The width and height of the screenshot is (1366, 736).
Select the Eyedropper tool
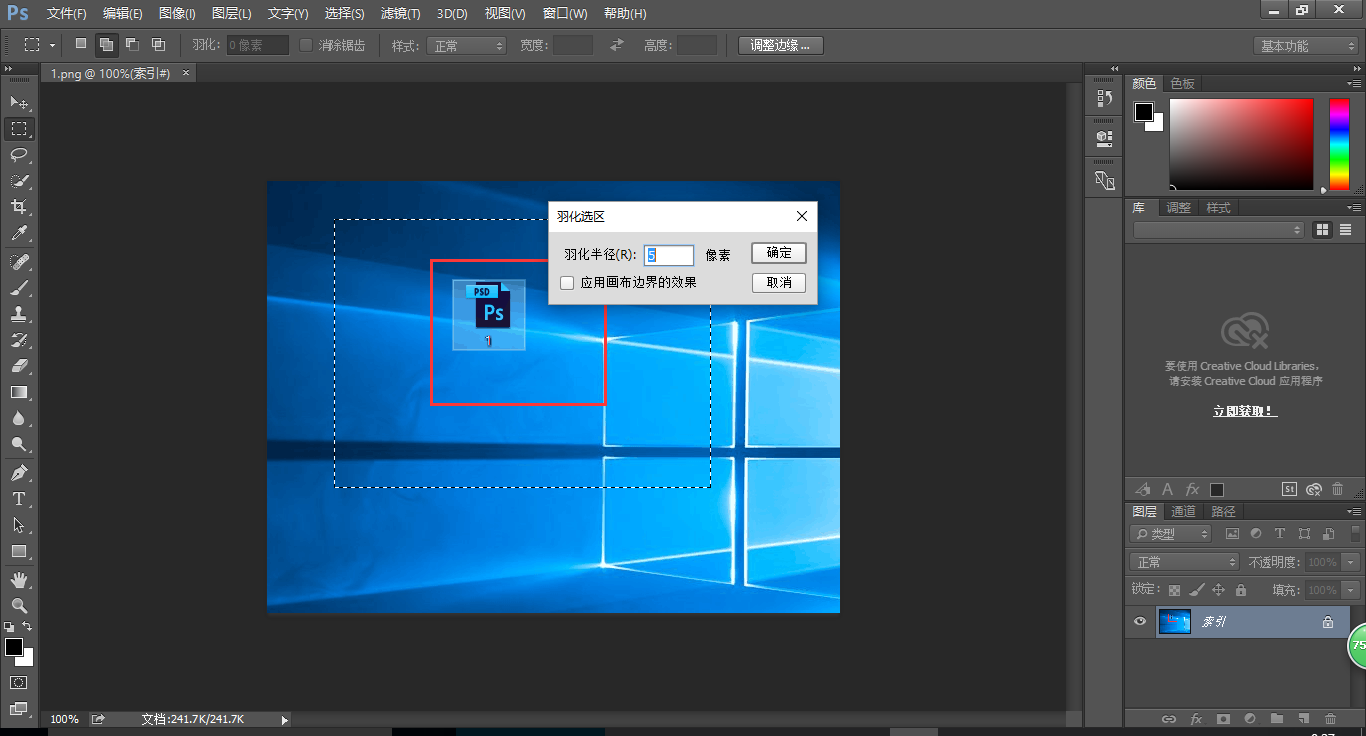[x=19, y=234]
